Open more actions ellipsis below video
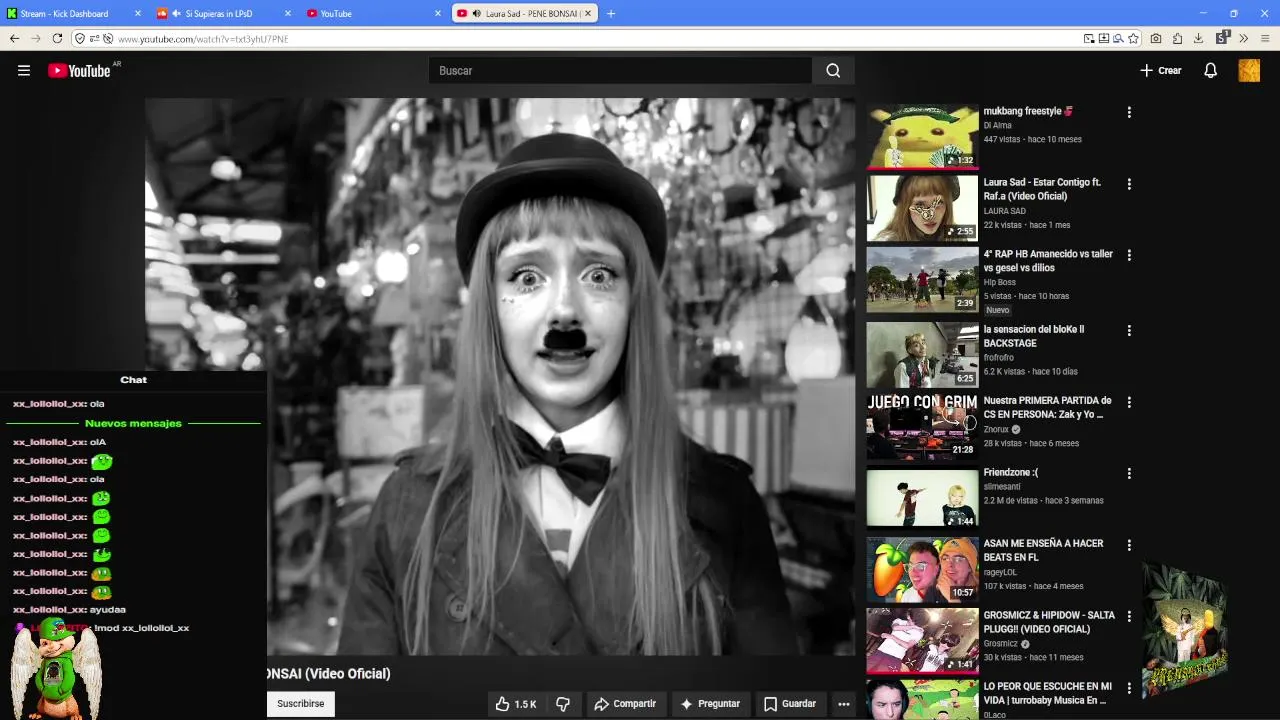The width and height of the screenshot is (1280, 720). [844, 704]
